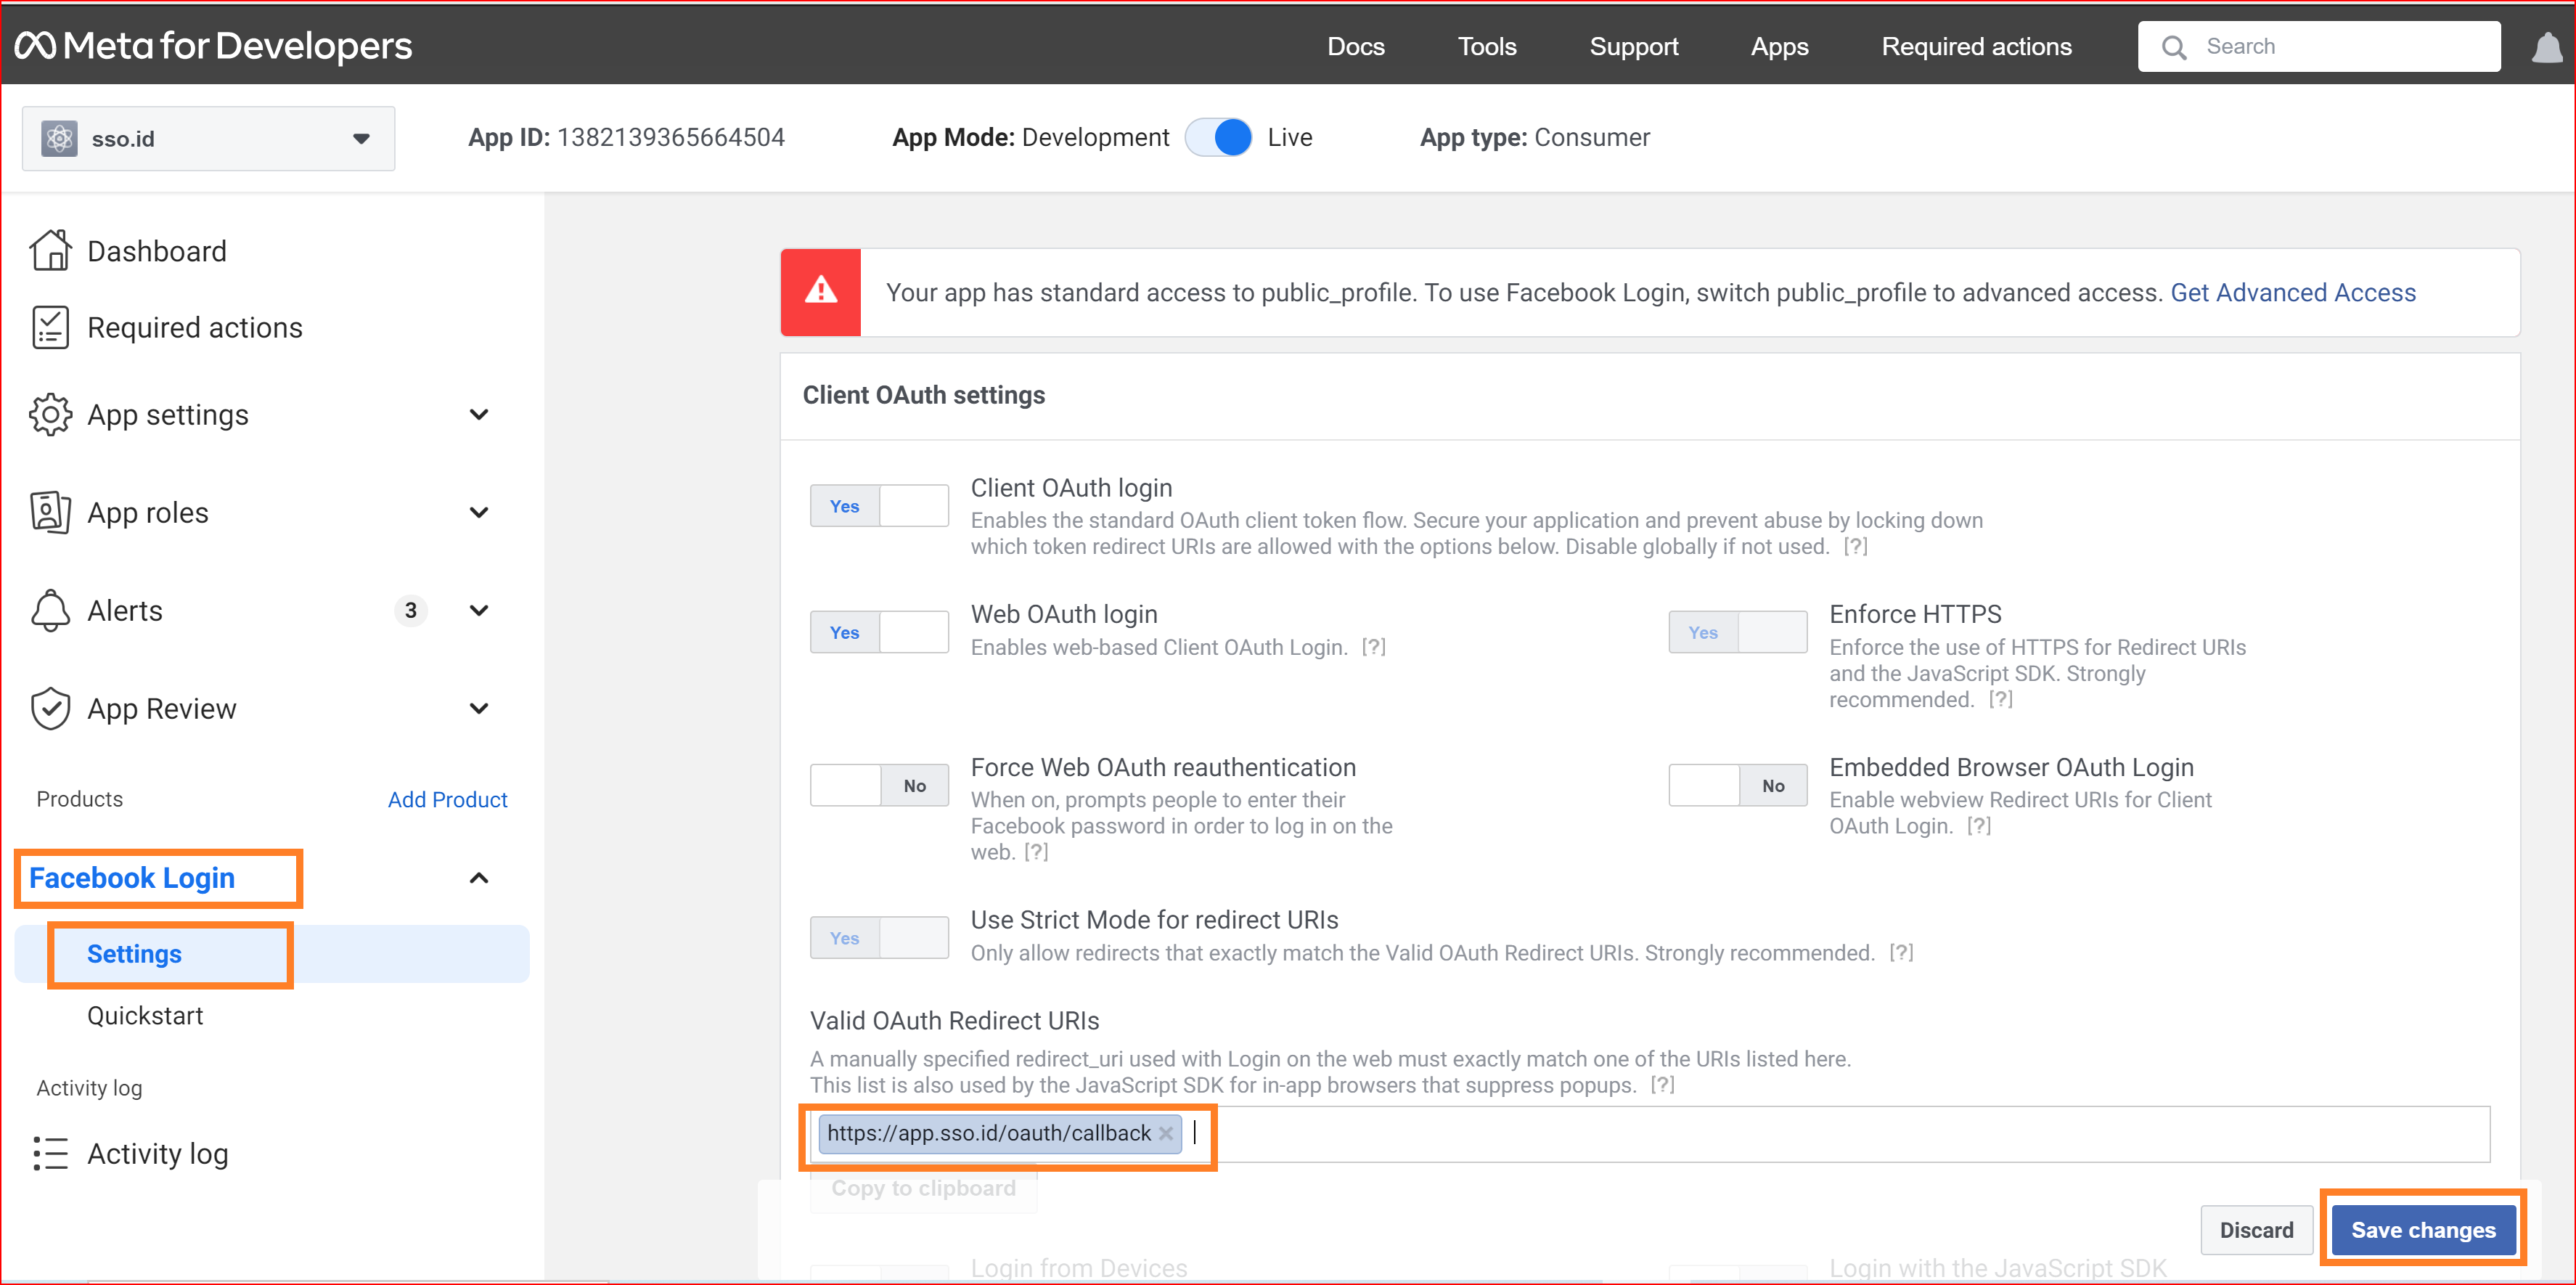Click the App roles badge icon
2576x1285 pixels.
(50, 512)
